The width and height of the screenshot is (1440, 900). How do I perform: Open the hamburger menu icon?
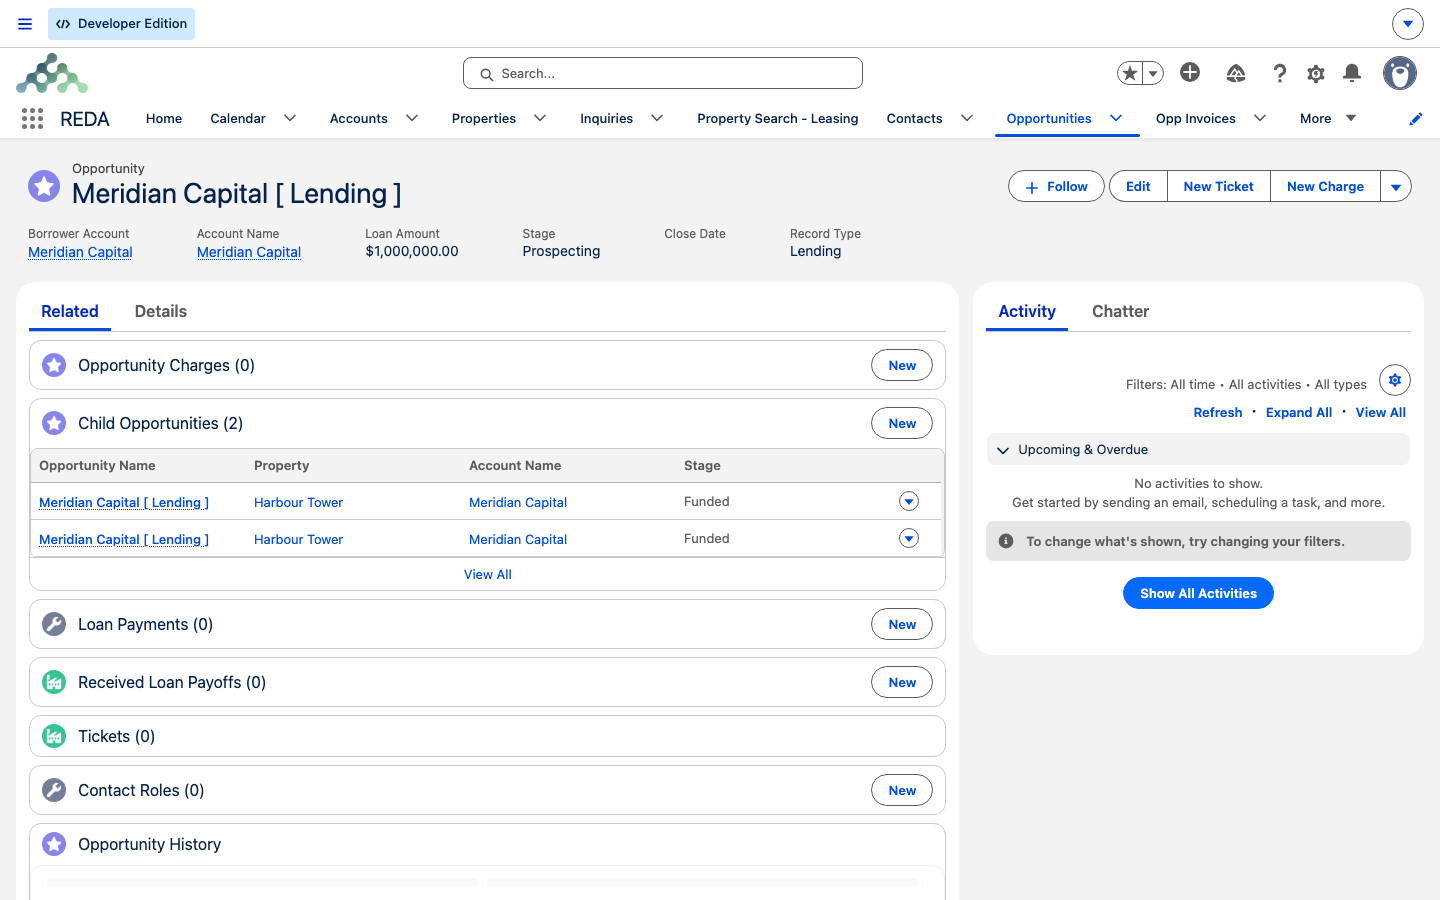pyautogui.click(x=25, y=24)
